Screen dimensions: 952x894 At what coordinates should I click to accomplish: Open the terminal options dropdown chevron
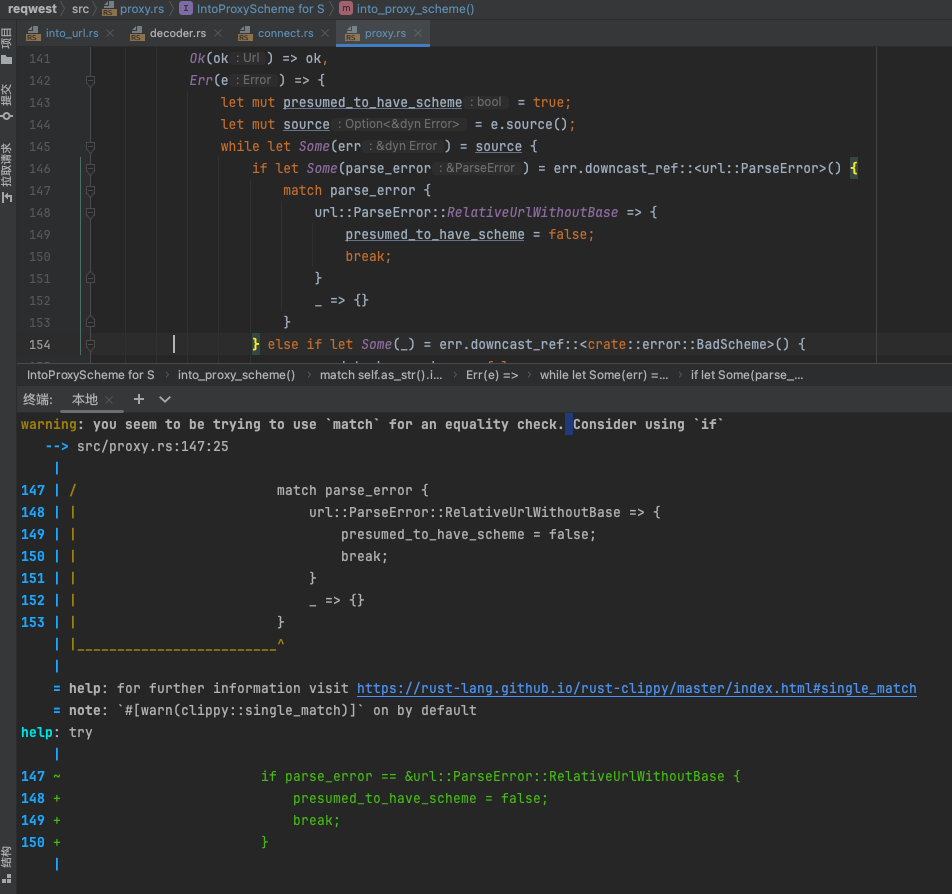pos(165,399)
